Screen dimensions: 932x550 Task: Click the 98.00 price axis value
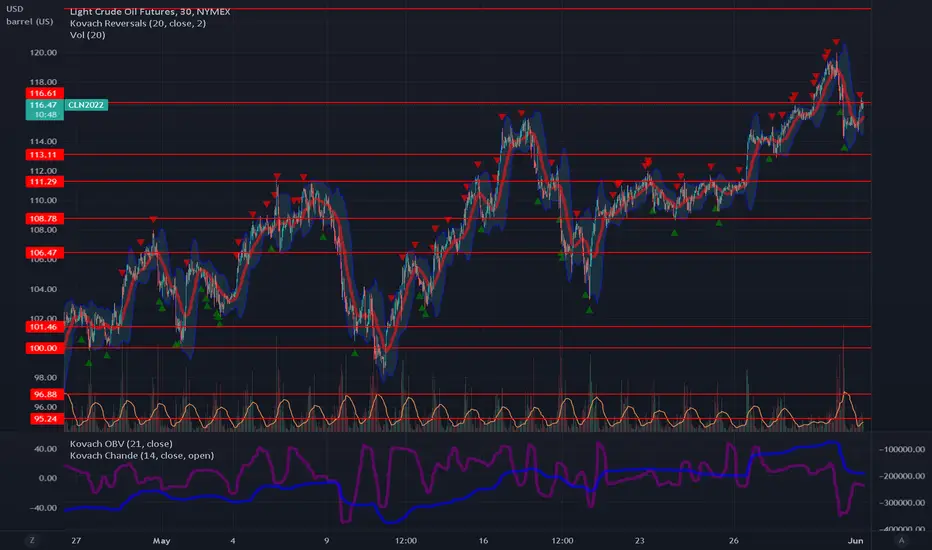coord(46,378)
